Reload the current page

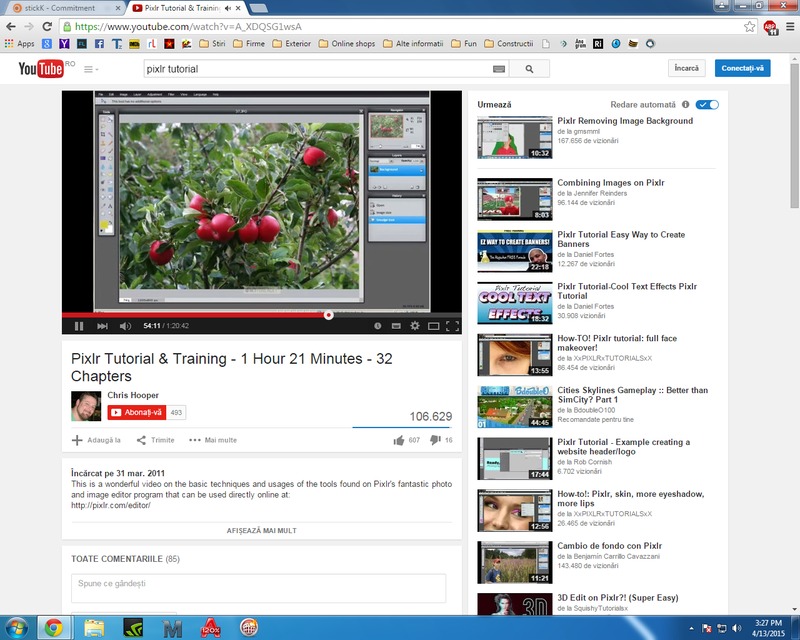pos(47,27)
